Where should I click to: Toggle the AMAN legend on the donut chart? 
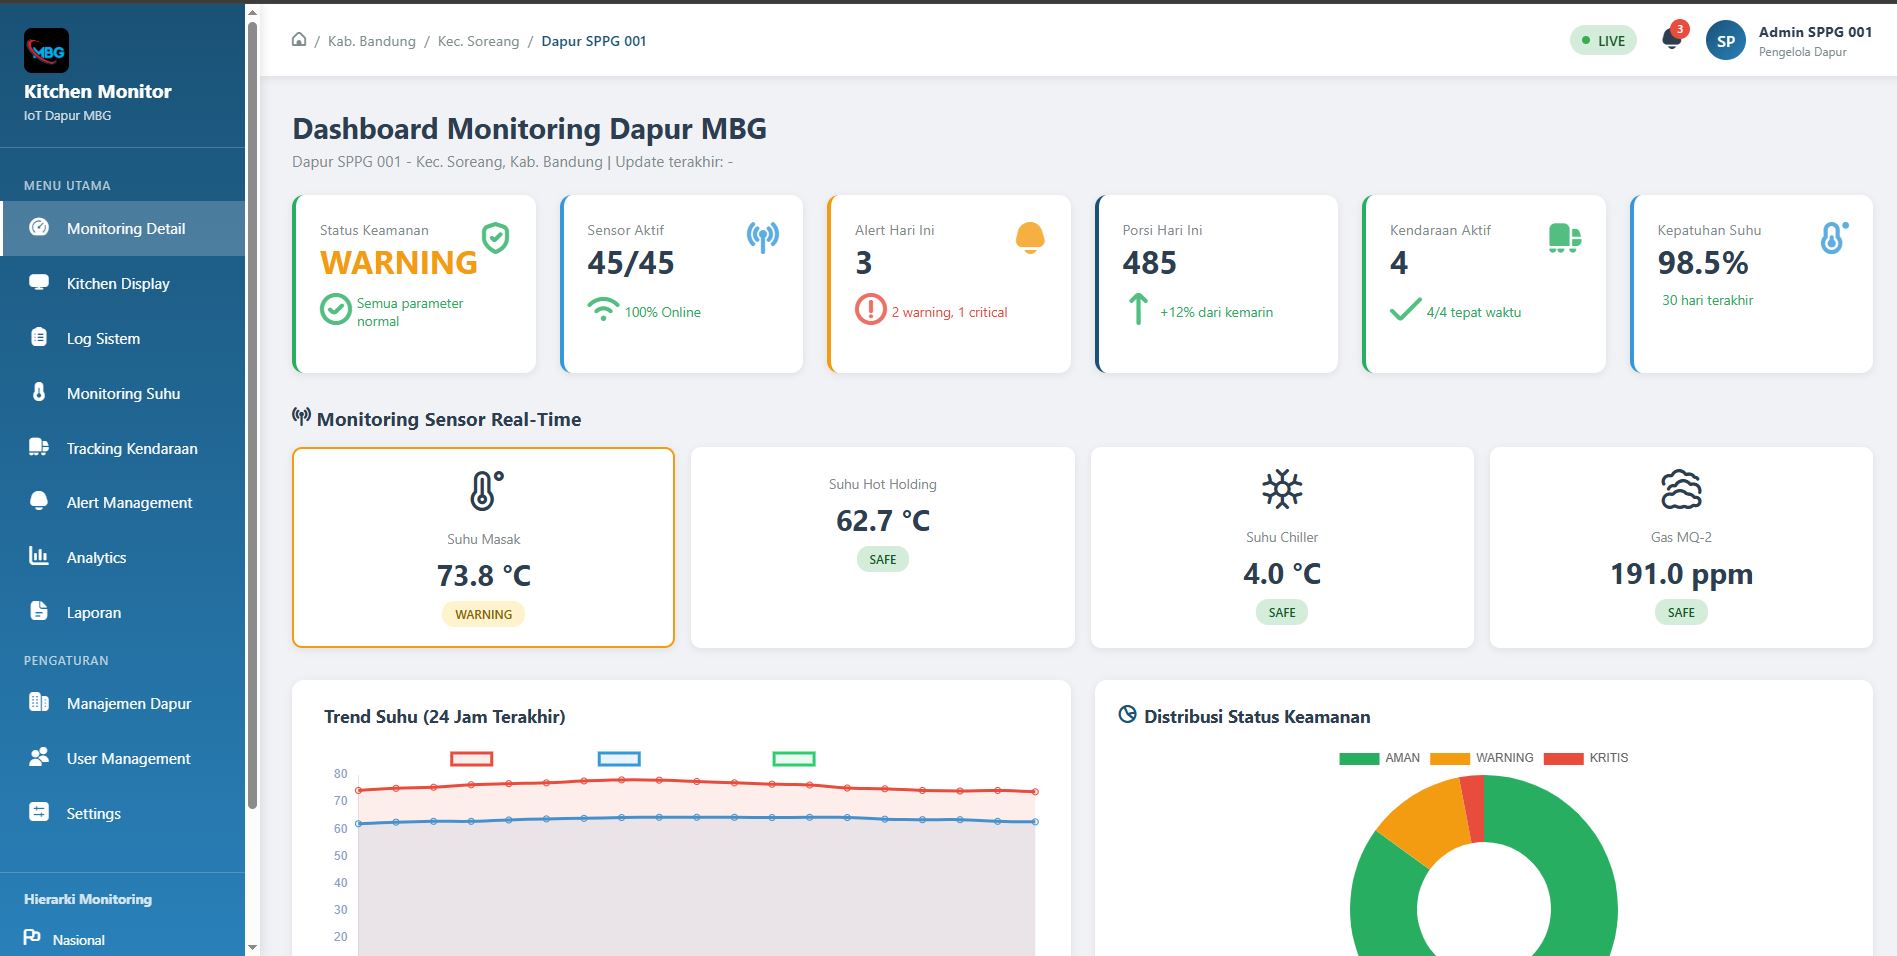(1381, 757)
